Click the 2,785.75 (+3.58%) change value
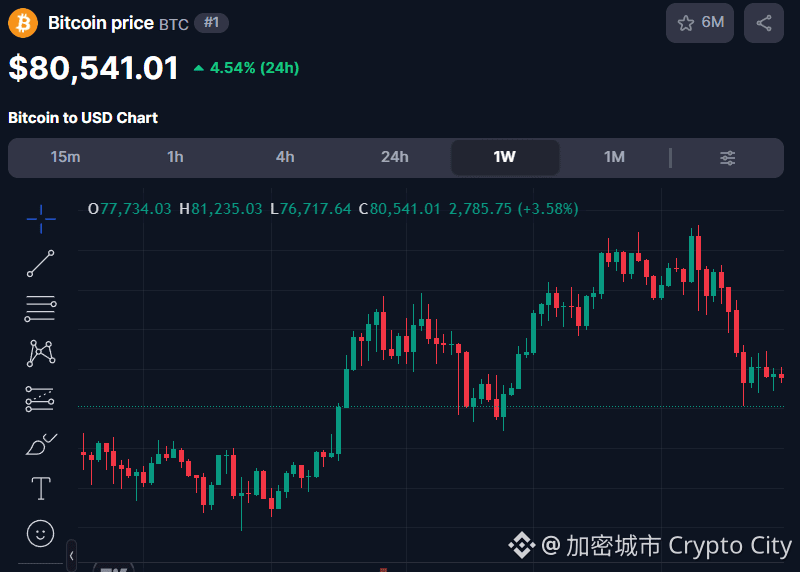 [513, 209]
